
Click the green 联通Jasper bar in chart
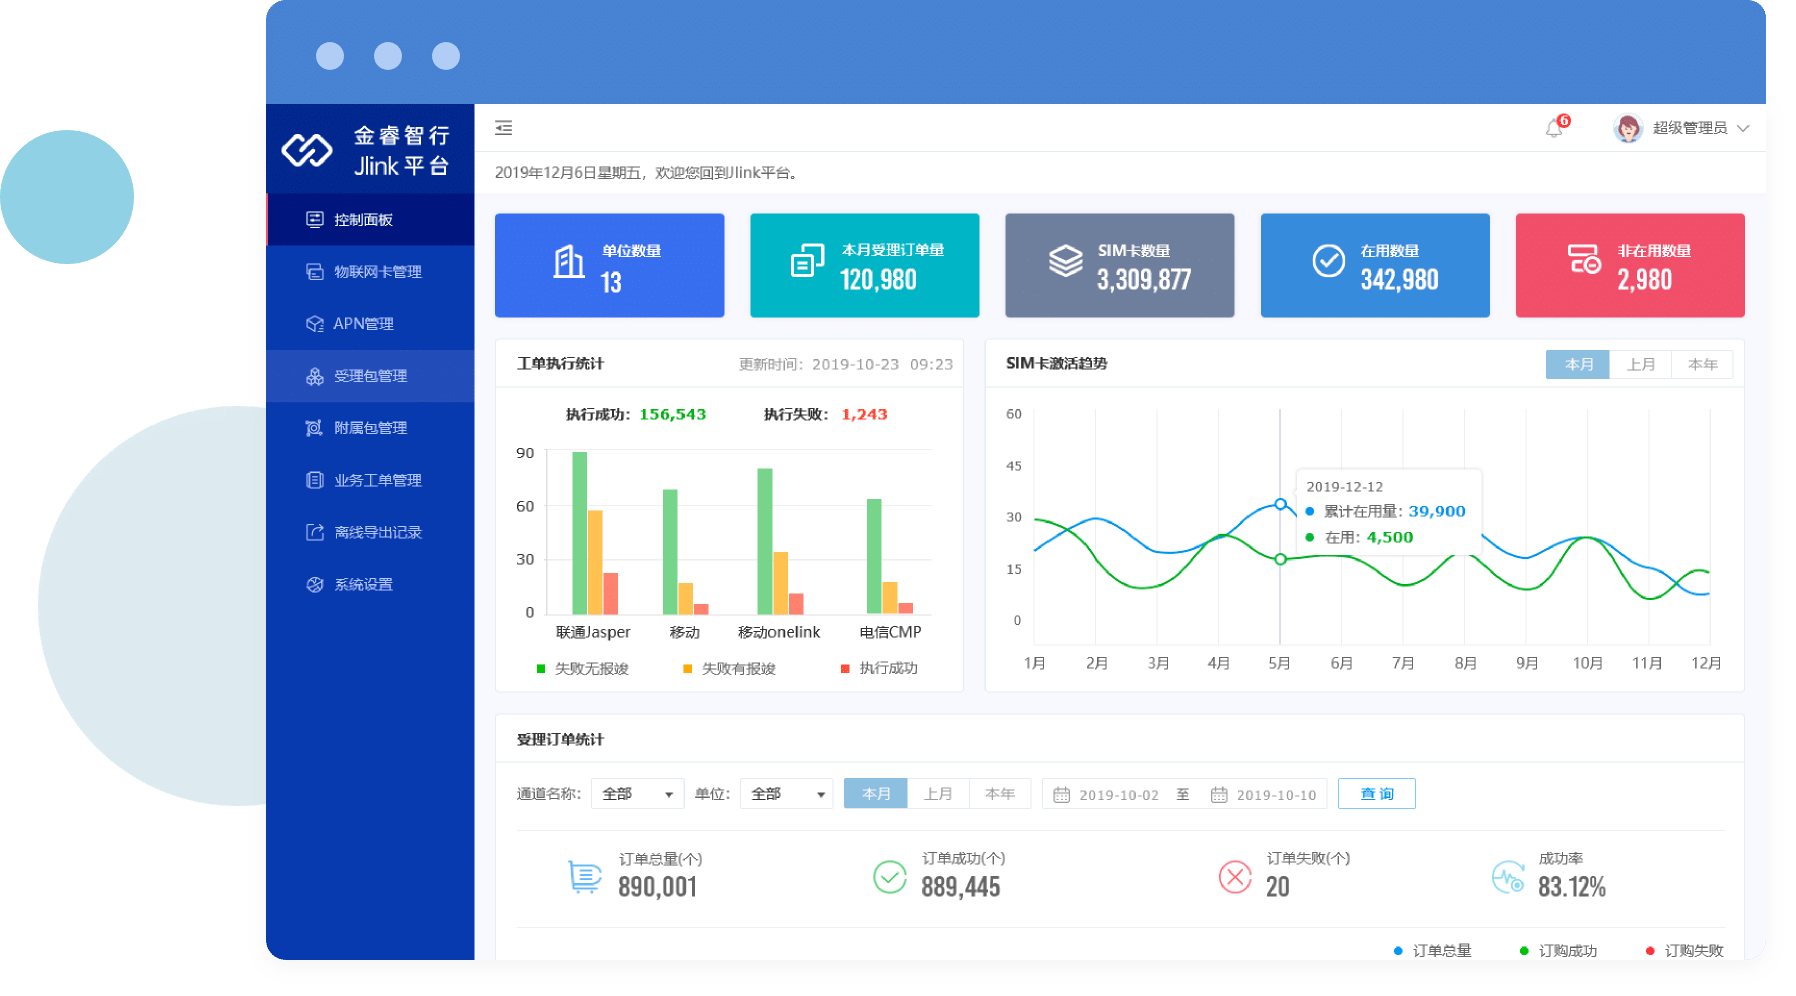[579, 533]
